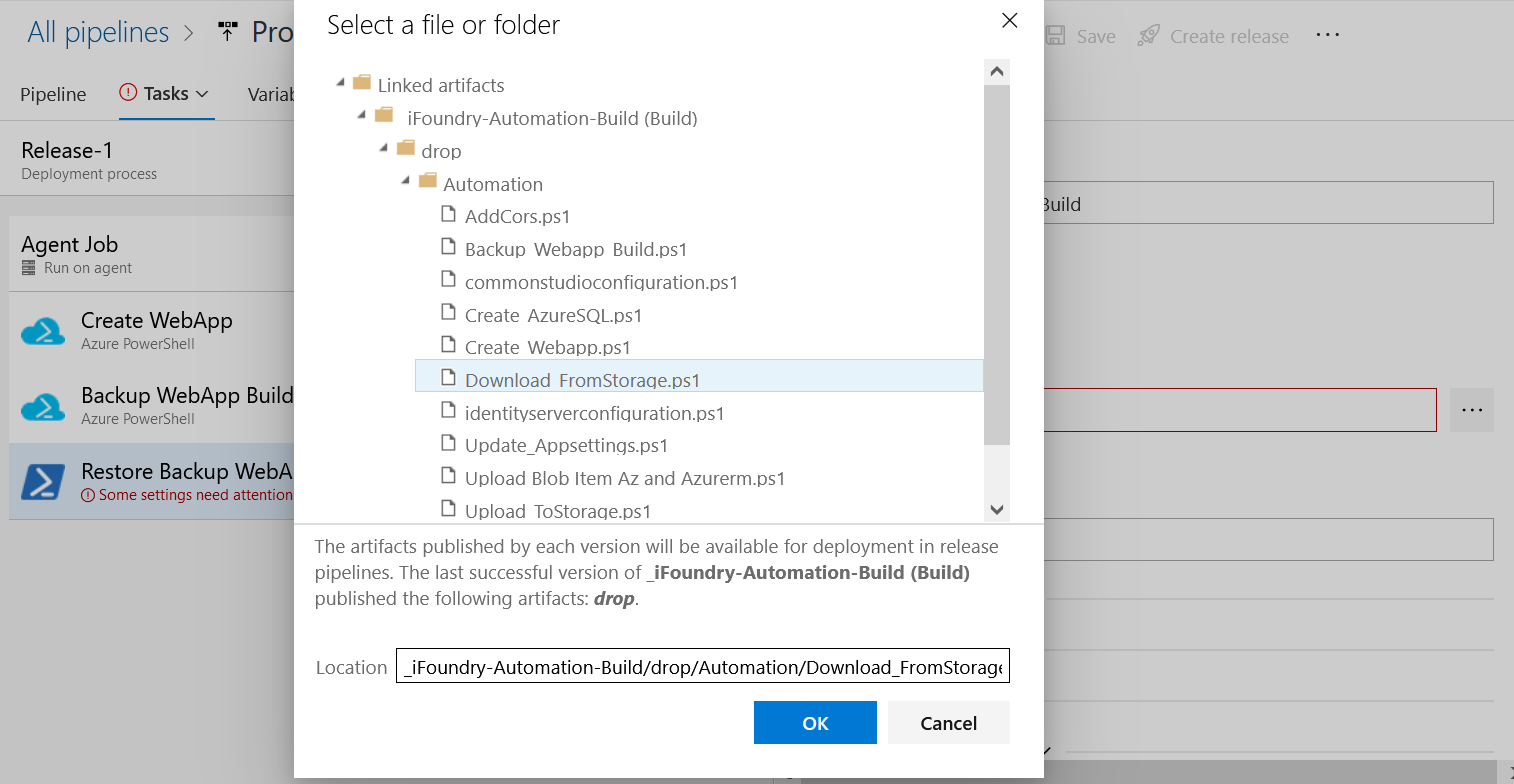Viewport: 1514px width, 784px height.
Task: Select Backup_Webapp_Build.ps1 in the tree
Action: pos(576,249)
